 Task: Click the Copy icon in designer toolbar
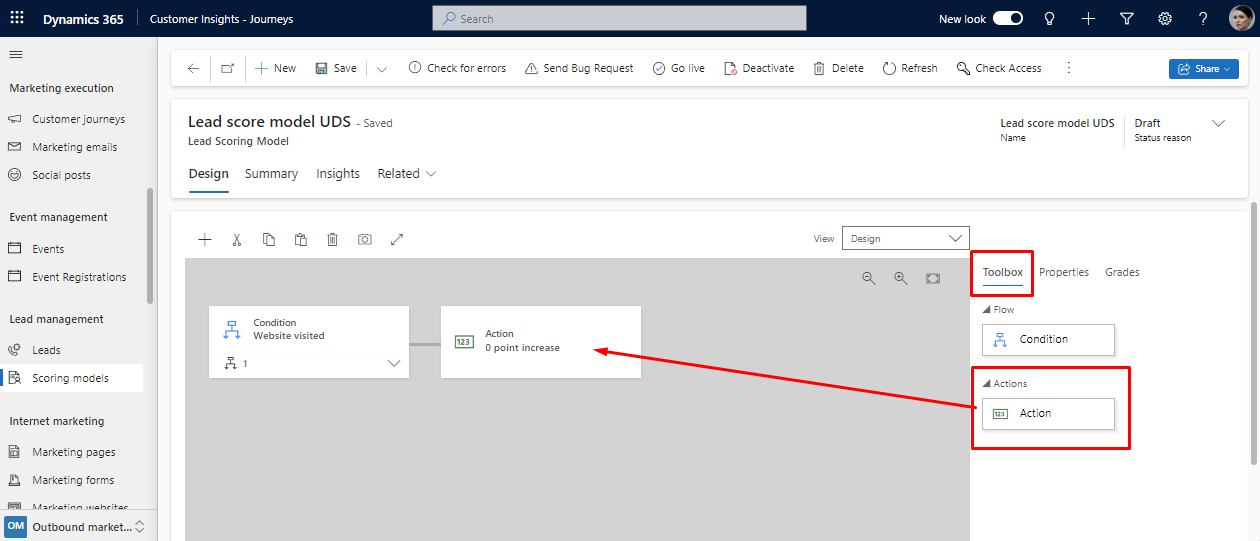pos(269,240)
